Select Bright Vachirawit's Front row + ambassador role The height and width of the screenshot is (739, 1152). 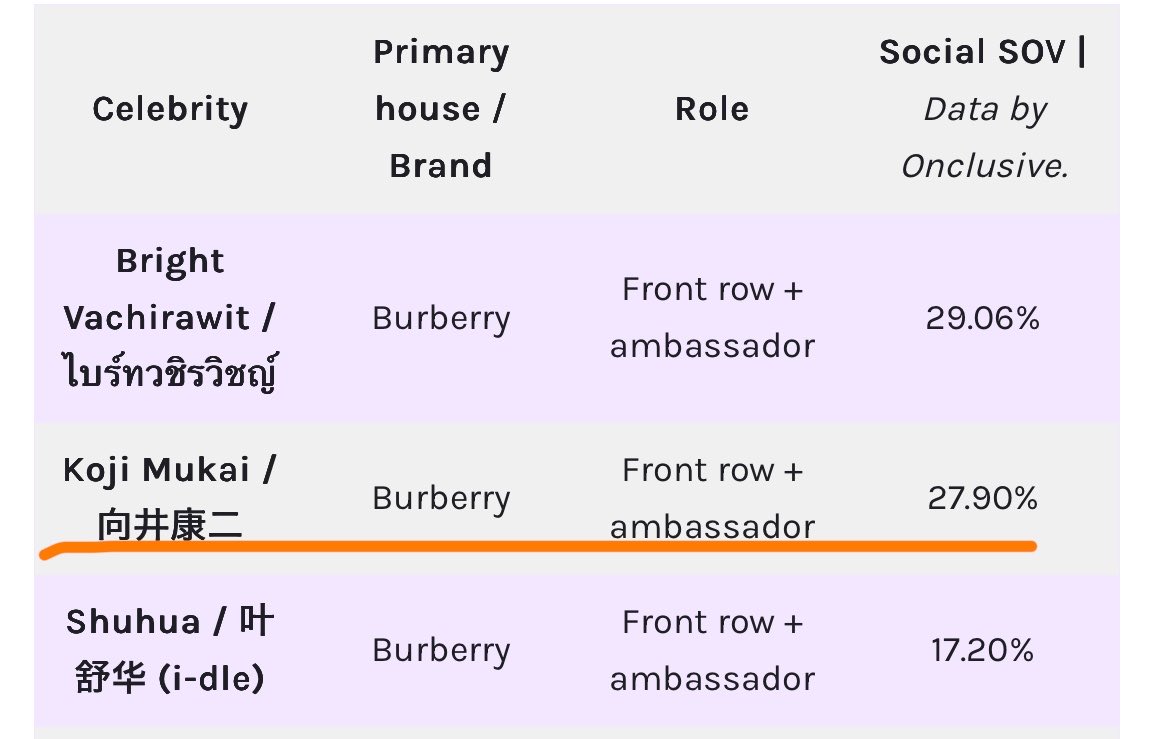coord(712,317)
